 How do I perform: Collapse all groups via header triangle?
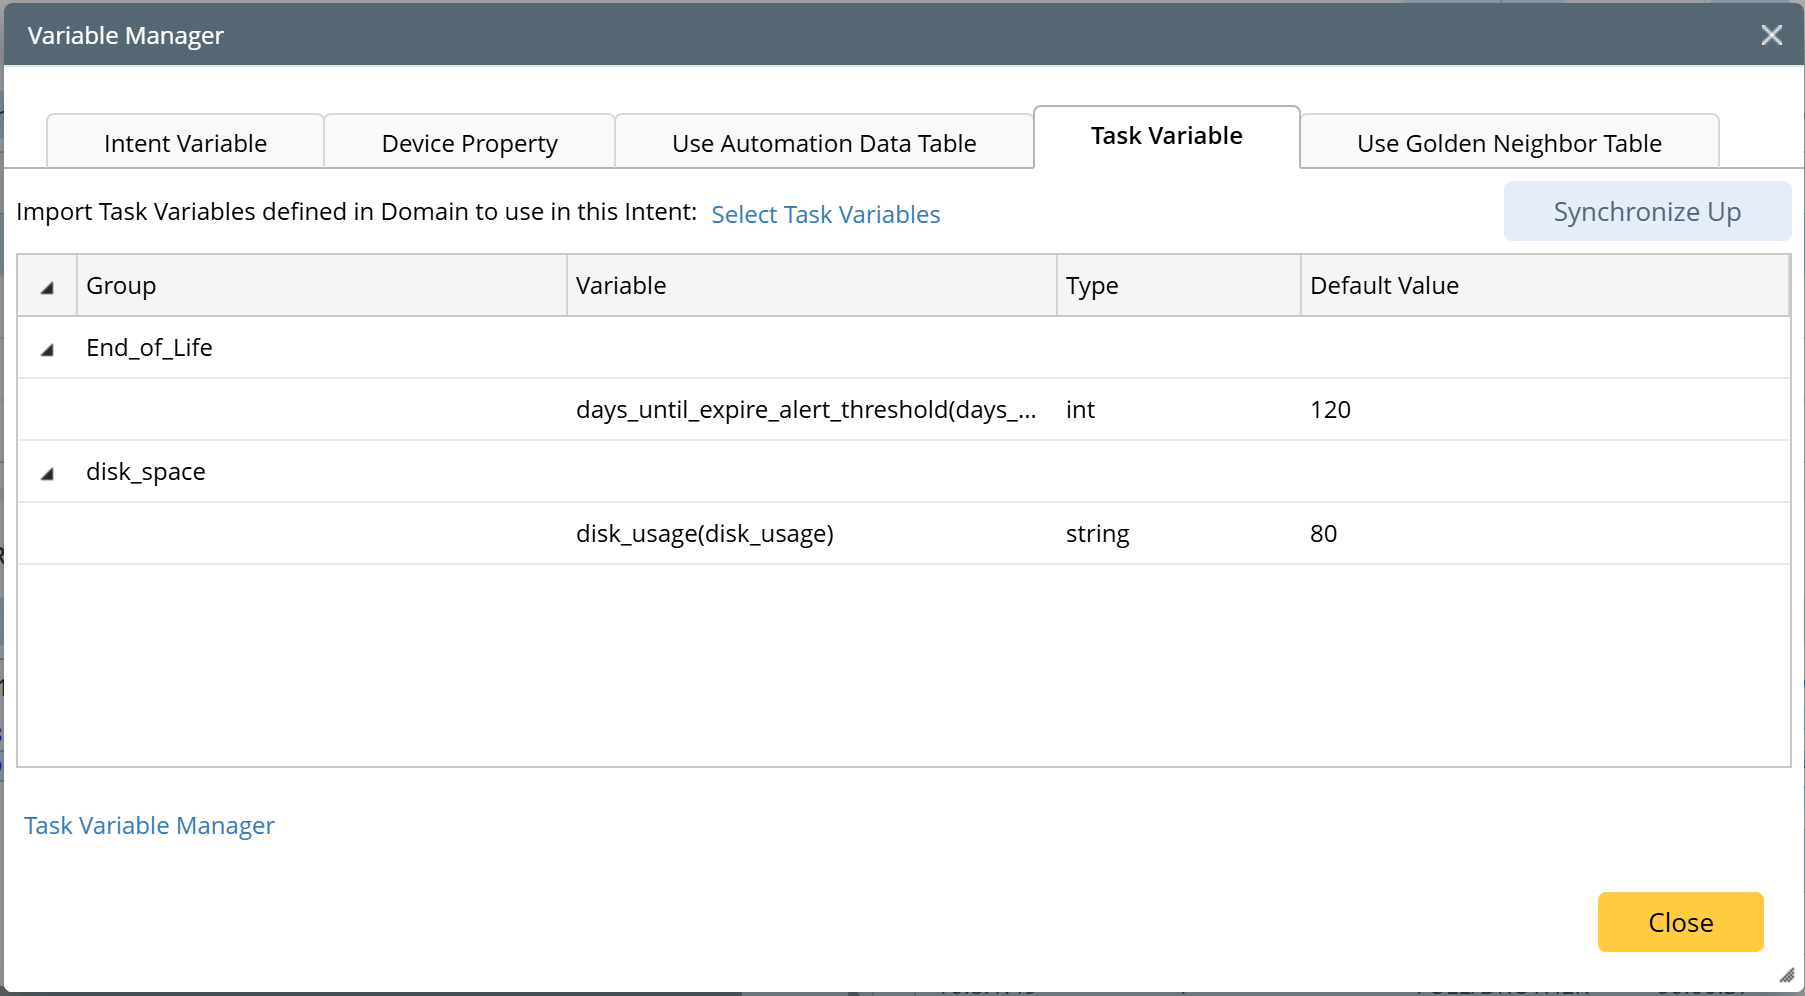(x=47, y=287)
